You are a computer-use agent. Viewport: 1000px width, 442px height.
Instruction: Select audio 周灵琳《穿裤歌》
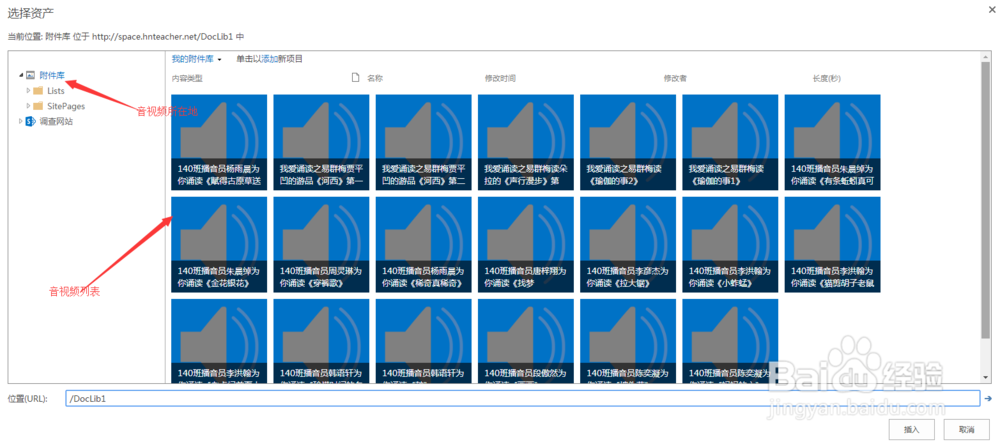point(321,244)
